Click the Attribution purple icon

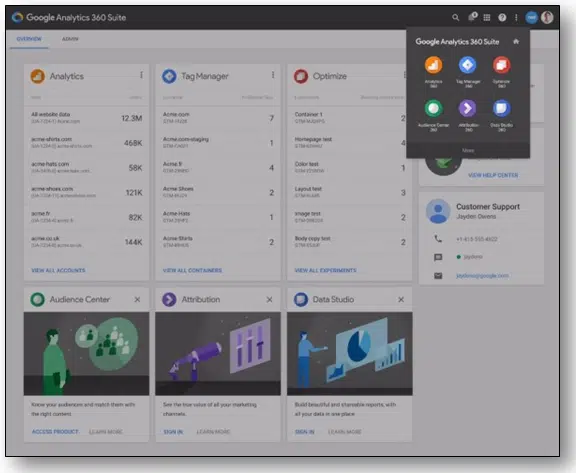169,300
